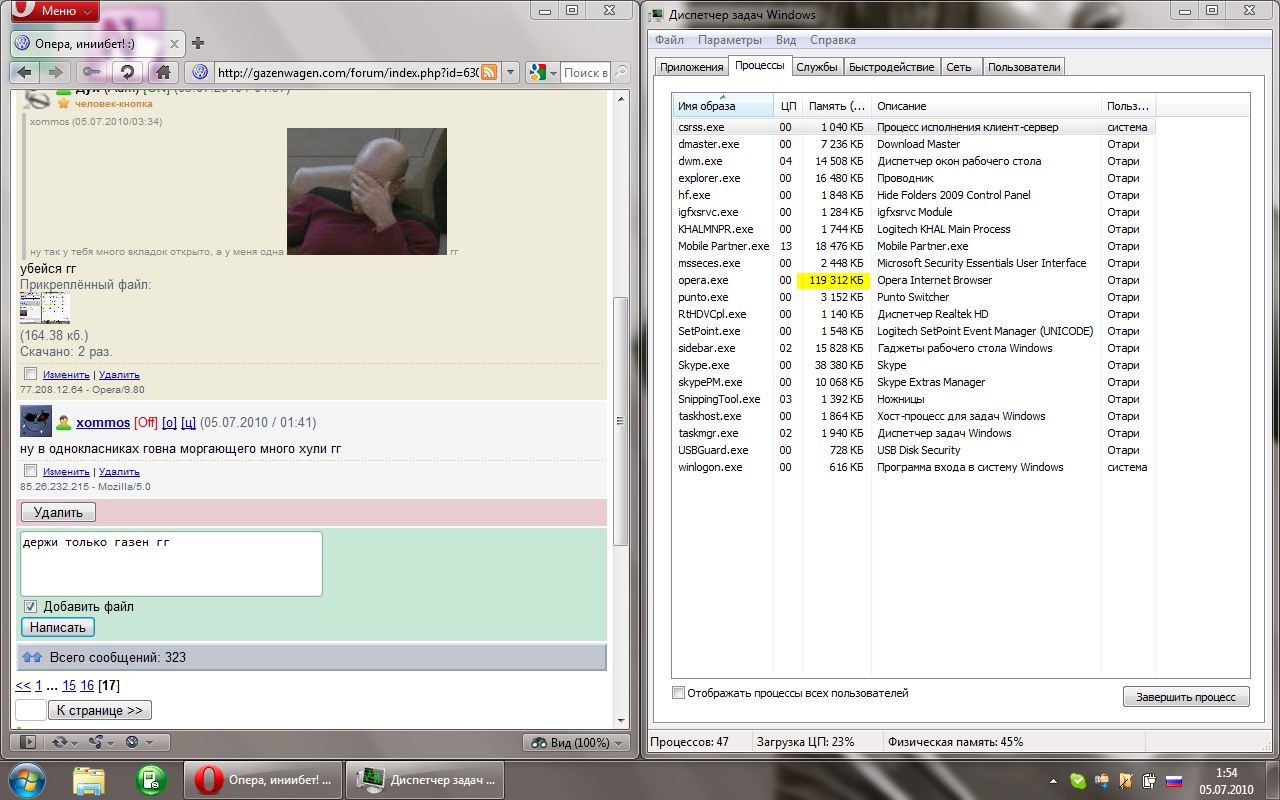
Task: Open the xommos username link
Action: point(103,422)
